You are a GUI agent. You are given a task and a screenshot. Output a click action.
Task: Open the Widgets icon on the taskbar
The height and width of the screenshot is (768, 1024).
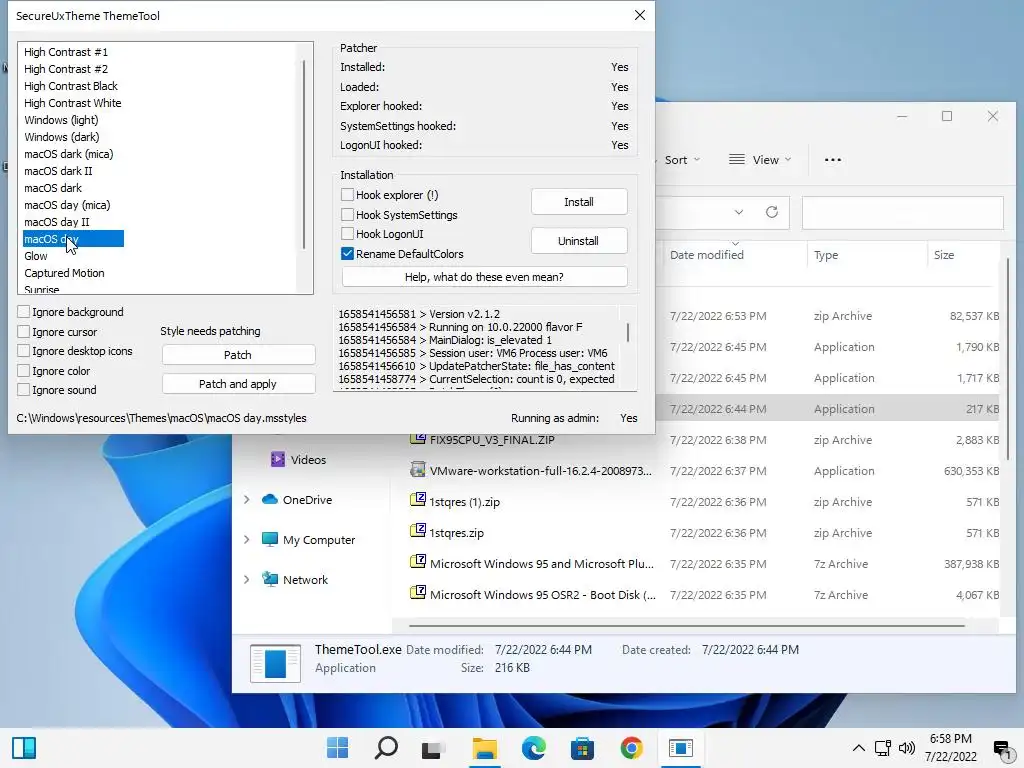(24, 748)
